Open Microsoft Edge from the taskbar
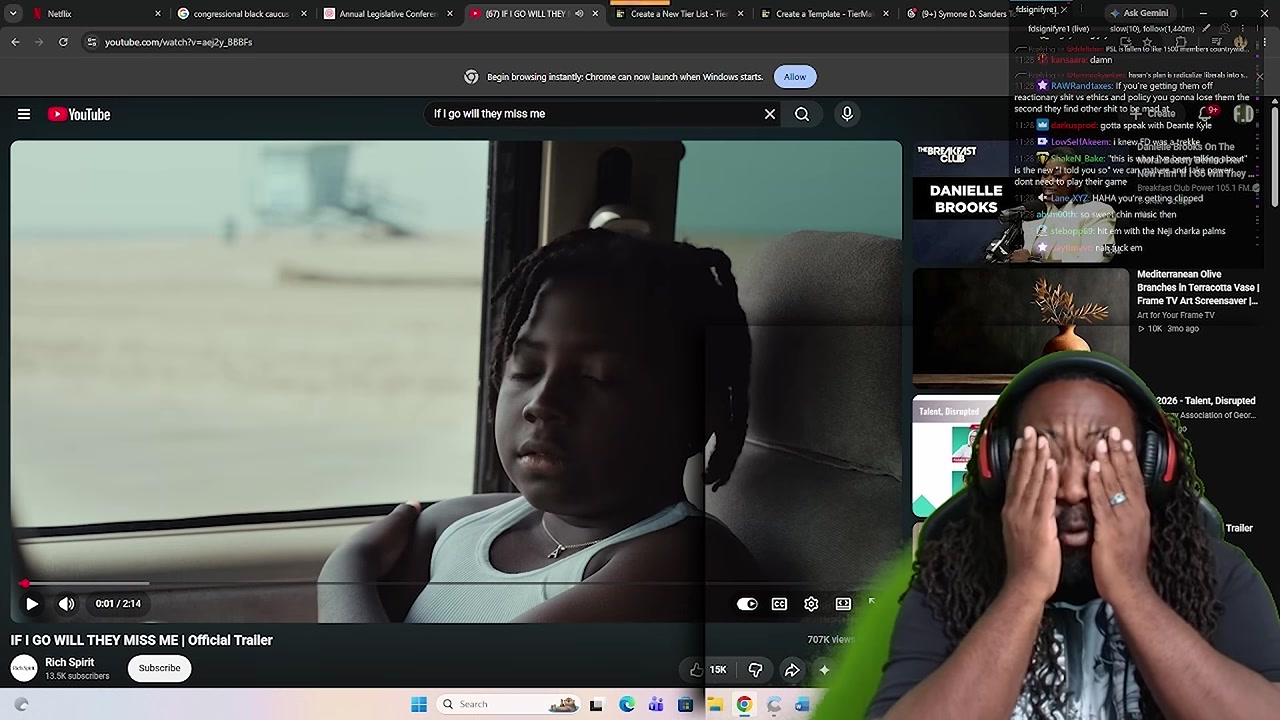The image size is (1280, 720). [626, 704]
